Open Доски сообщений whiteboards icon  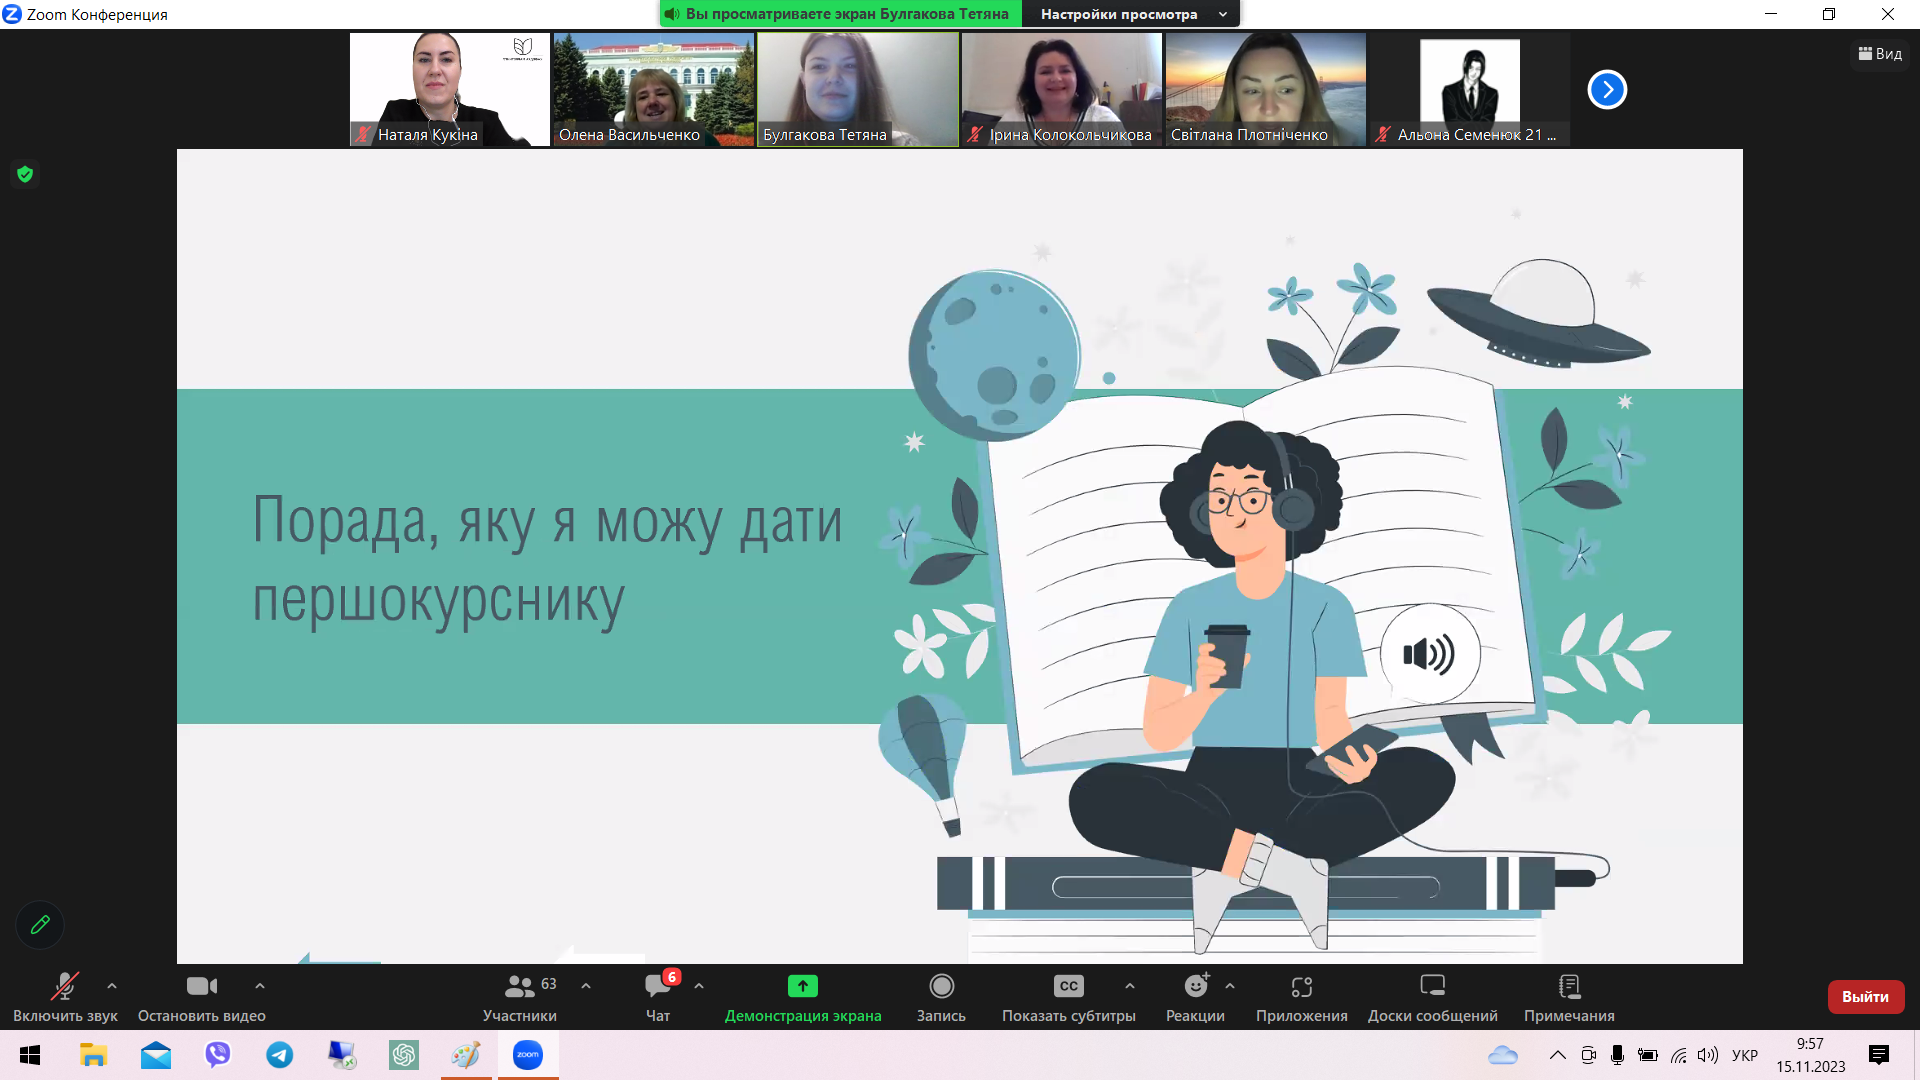pyautogui.click(x=1432, y=987)
